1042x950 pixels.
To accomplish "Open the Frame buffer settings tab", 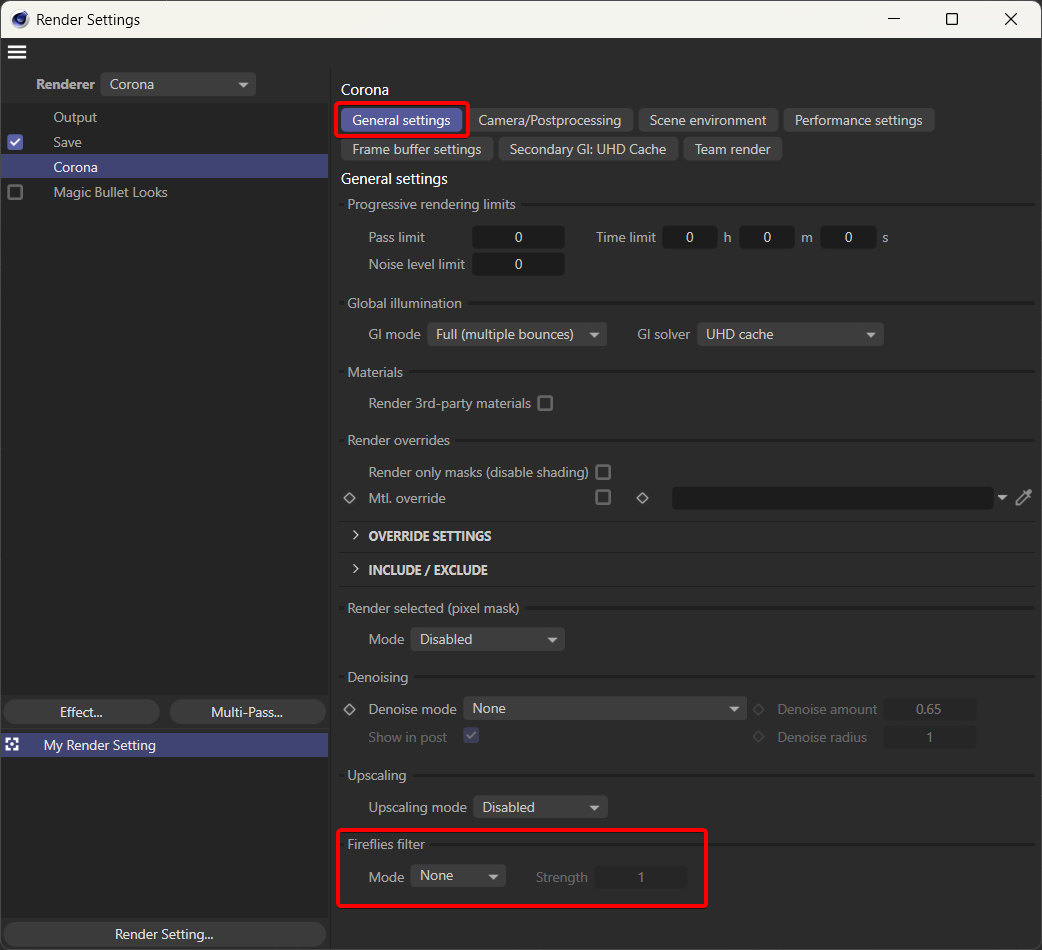I will 417,149.
